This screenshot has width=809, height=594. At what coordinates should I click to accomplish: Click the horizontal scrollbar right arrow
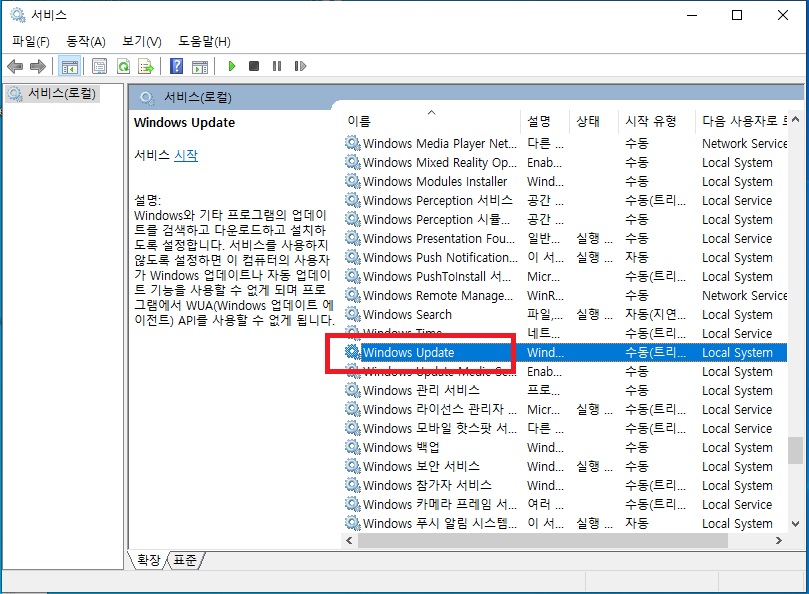[779, 540]
